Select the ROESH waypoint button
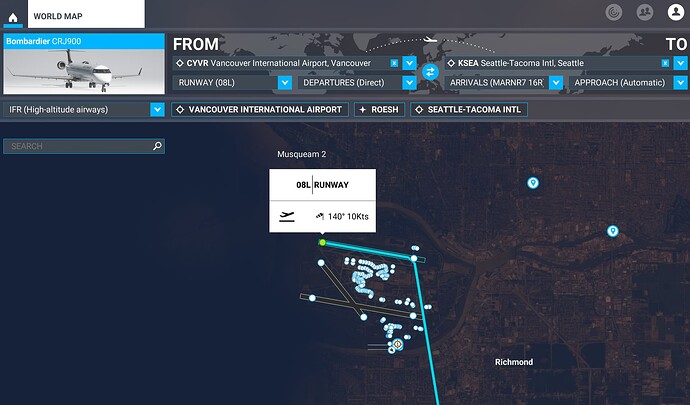The image size is (690, 405). [379, 110]
